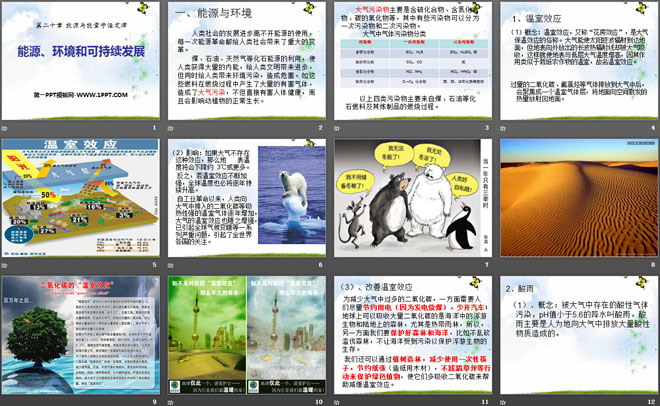The image size is (660, 406).
Task: Select slide 8 desert dunes photo
Action: pos(579,198)
